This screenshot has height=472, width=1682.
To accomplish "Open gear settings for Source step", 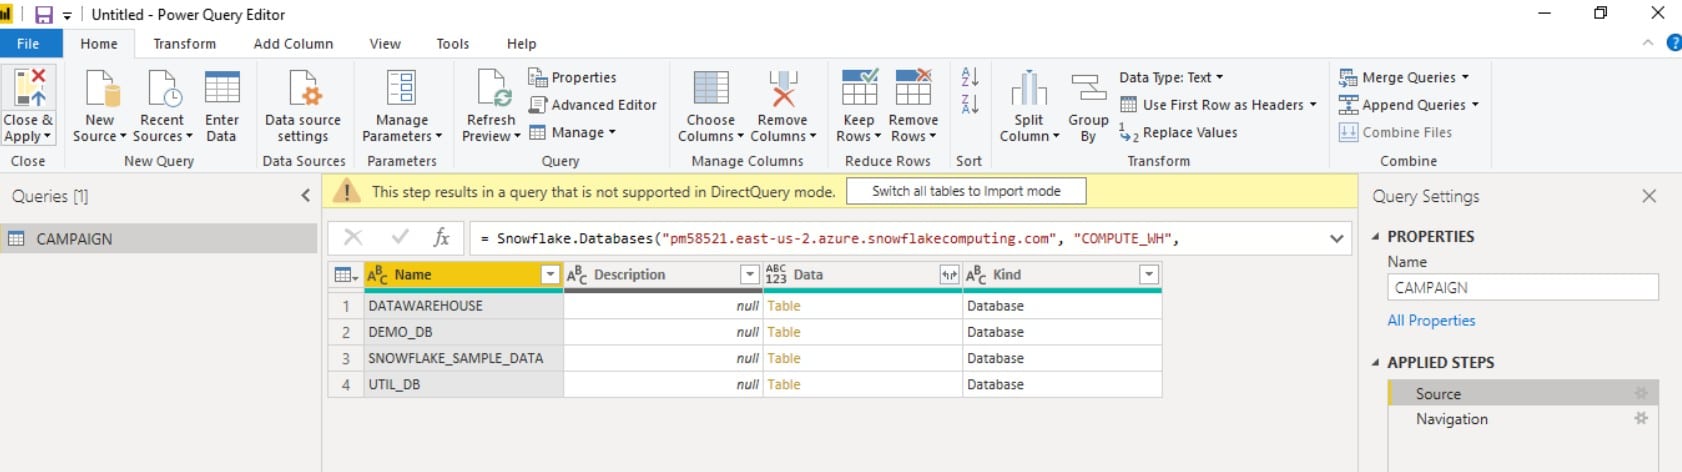I will coord(1640,393).
